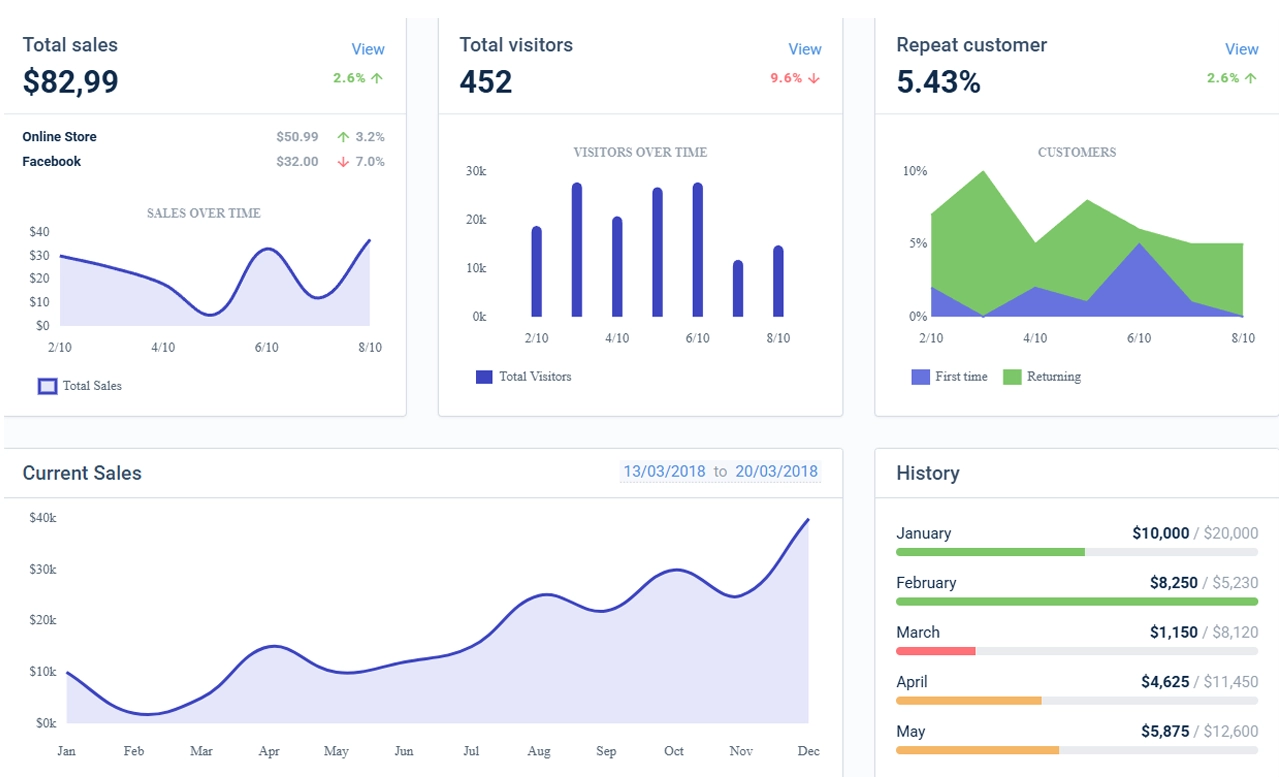Click the green up arrow beside Online Store 3.2%
This screenshot has height=777, width=1279.
coord(343,137)
